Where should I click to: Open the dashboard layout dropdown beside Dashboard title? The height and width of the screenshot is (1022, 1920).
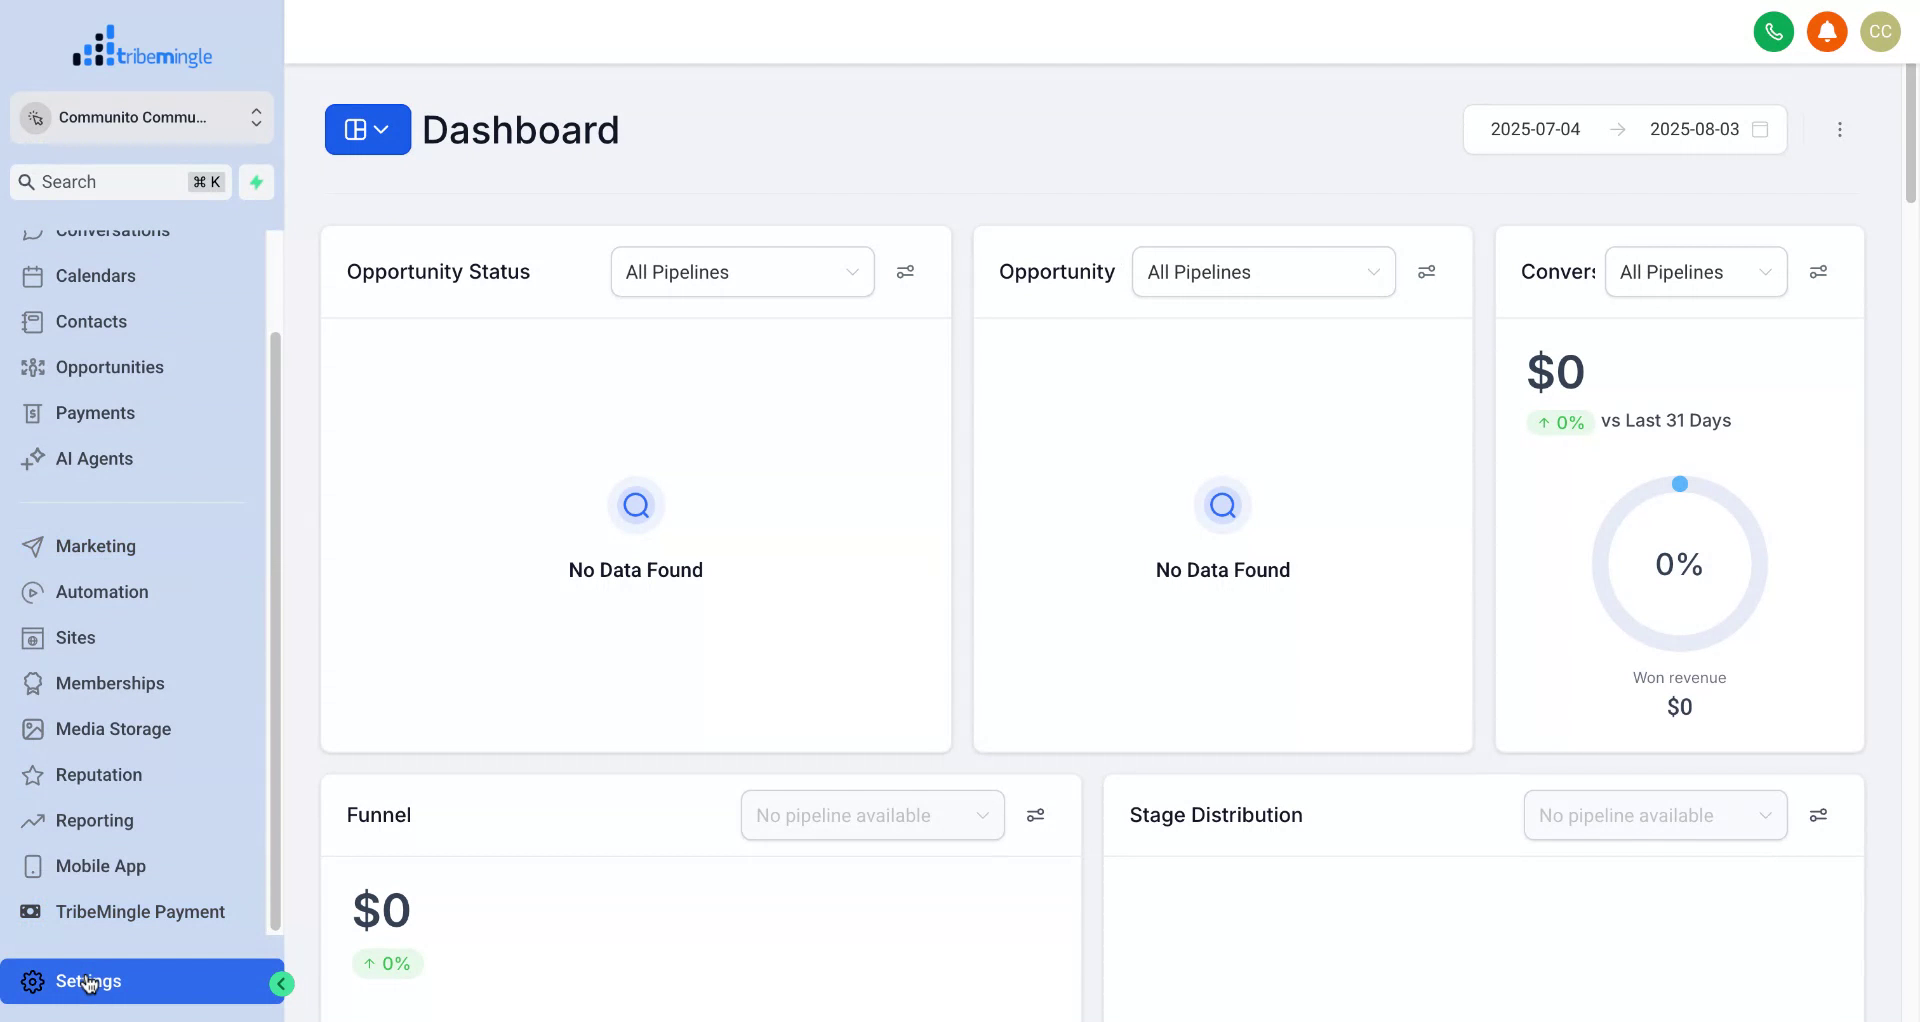pos(367,129)
